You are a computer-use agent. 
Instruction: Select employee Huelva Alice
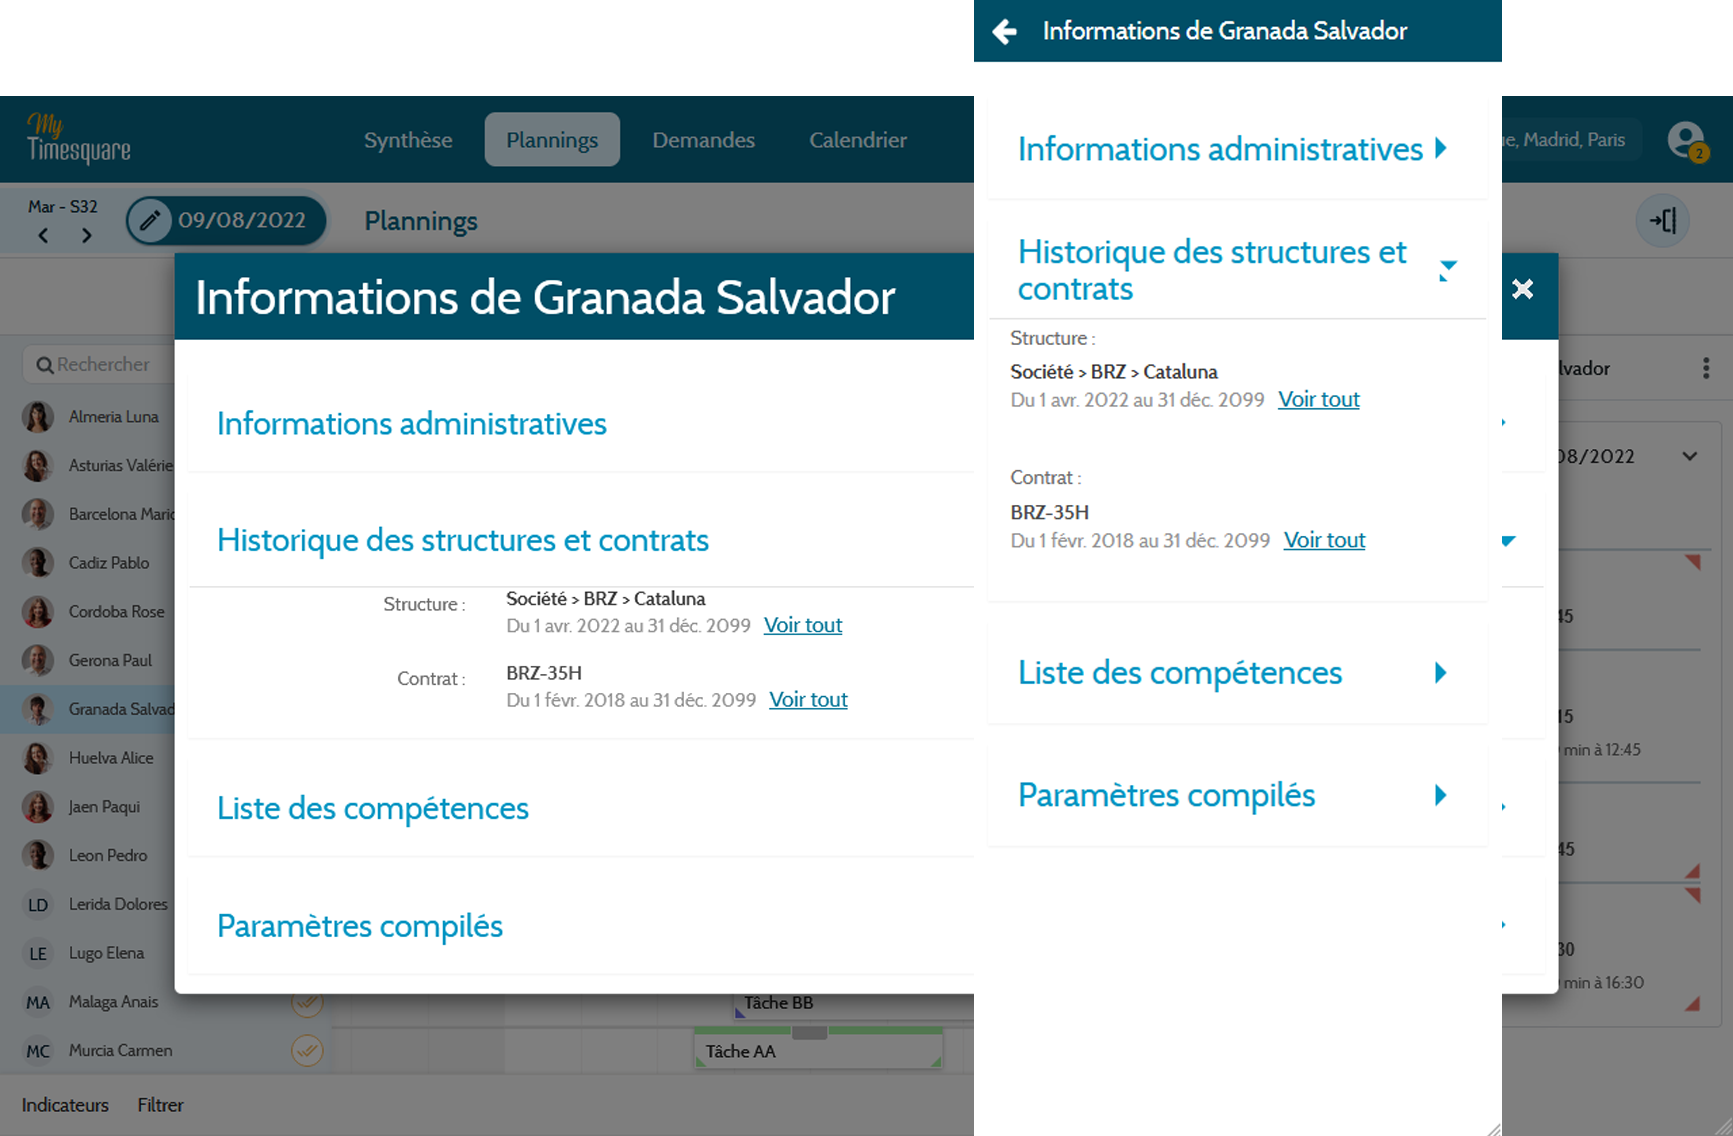(88, 758)
